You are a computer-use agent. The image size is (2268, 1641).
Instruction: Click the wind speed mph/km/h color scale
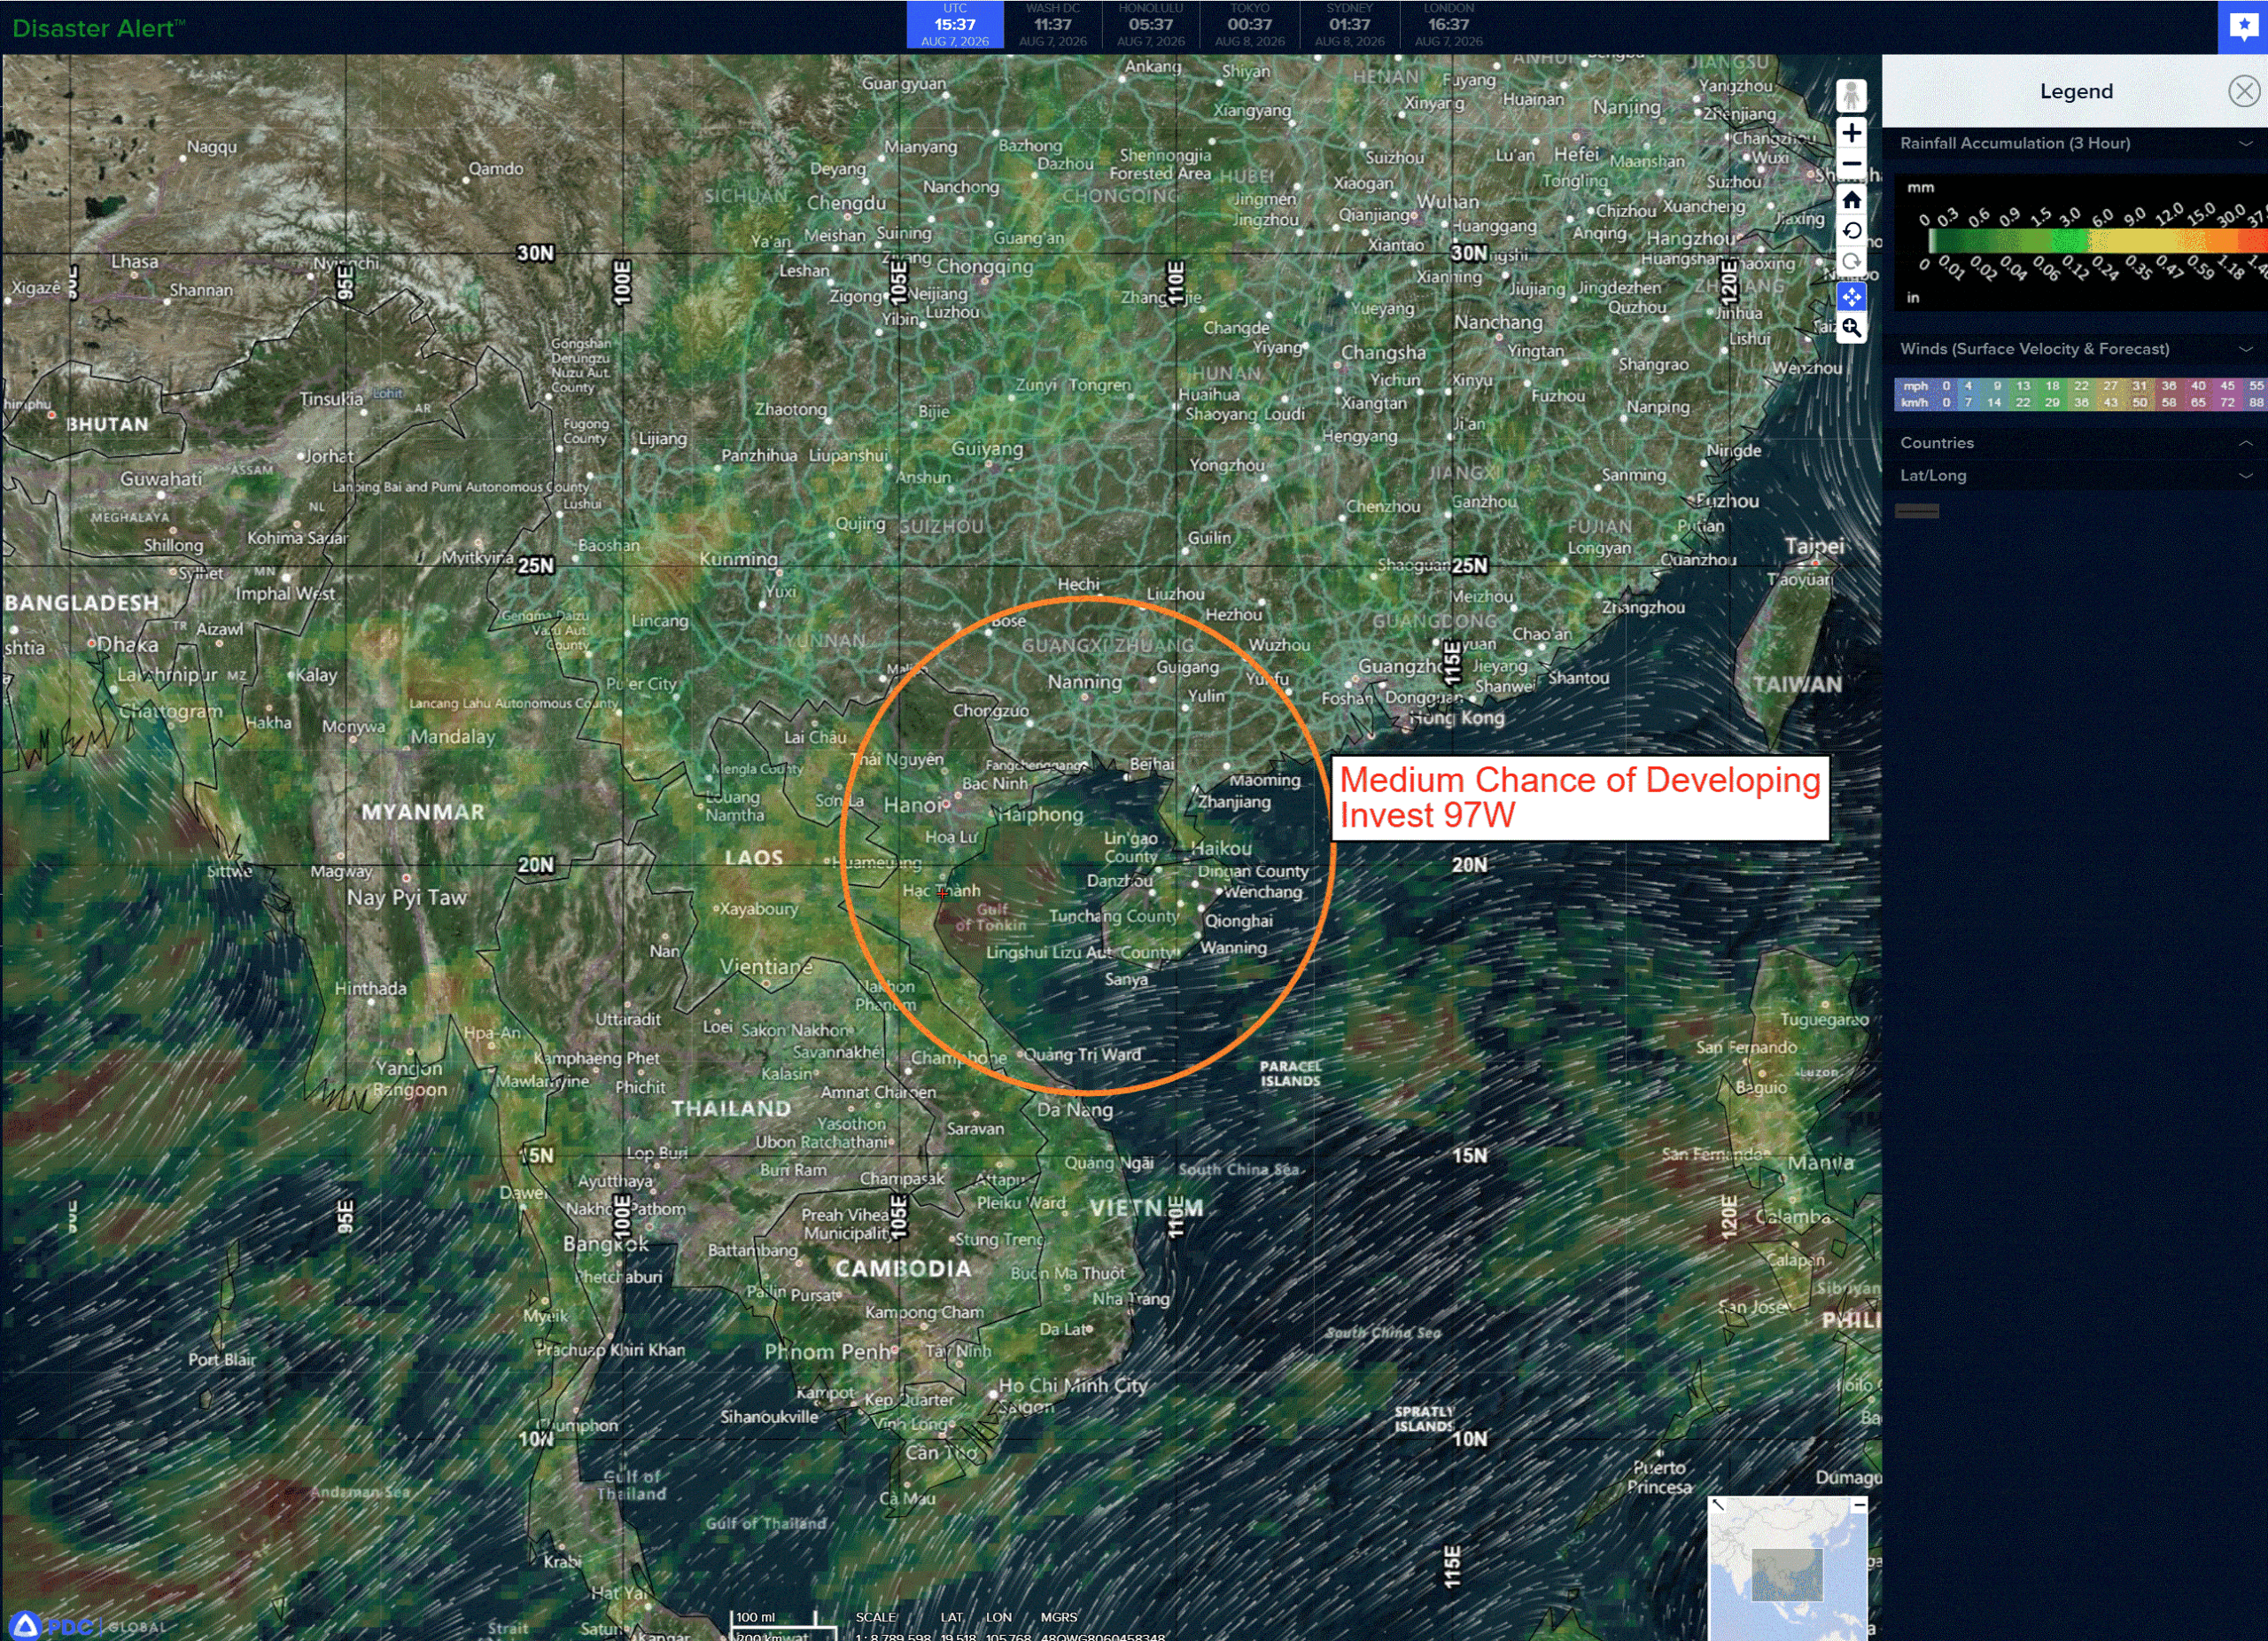point(2080,394)
